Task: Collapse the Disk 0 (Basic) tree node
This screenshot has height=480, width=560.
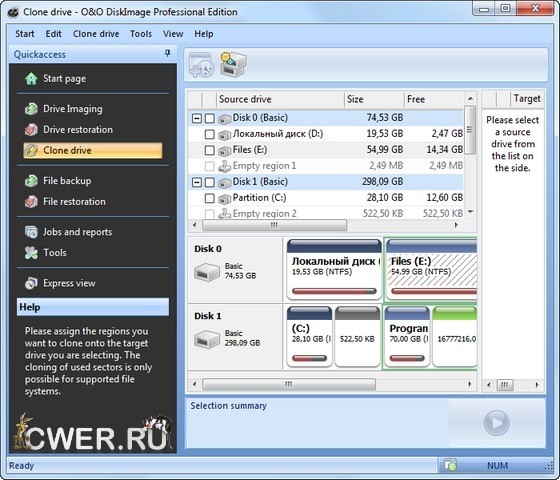Action: pos(197,118)
